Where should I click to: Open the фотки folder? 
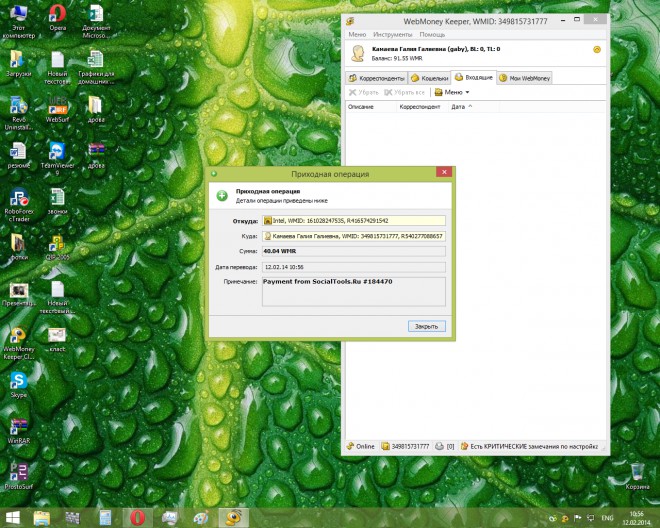pos(19,247)
